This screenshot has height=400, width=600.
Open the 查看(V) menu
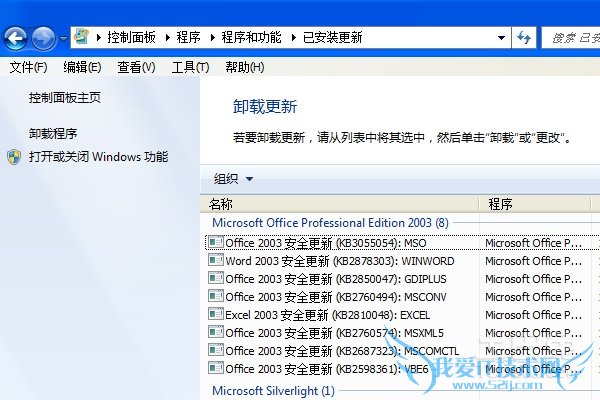pyautogui.click(x=136, y=67)
